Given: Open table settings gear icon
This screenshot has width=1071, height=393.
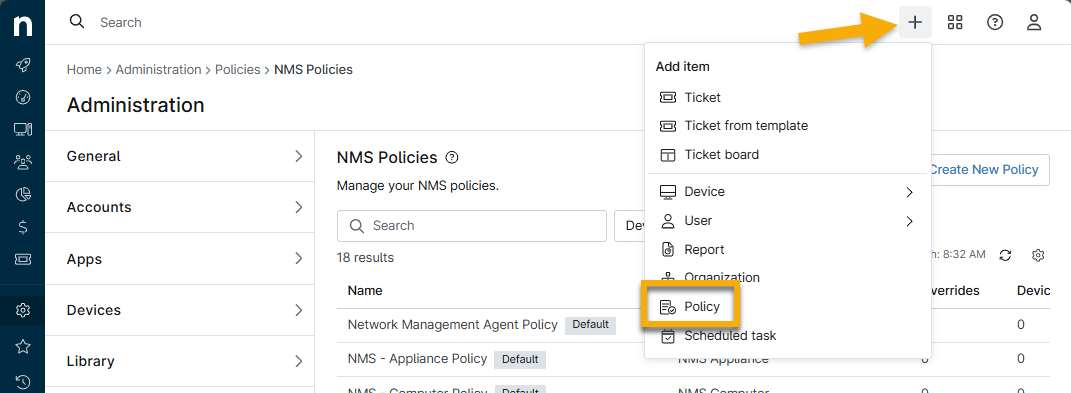Looking at the screenshot, I should pos(1038,255).
